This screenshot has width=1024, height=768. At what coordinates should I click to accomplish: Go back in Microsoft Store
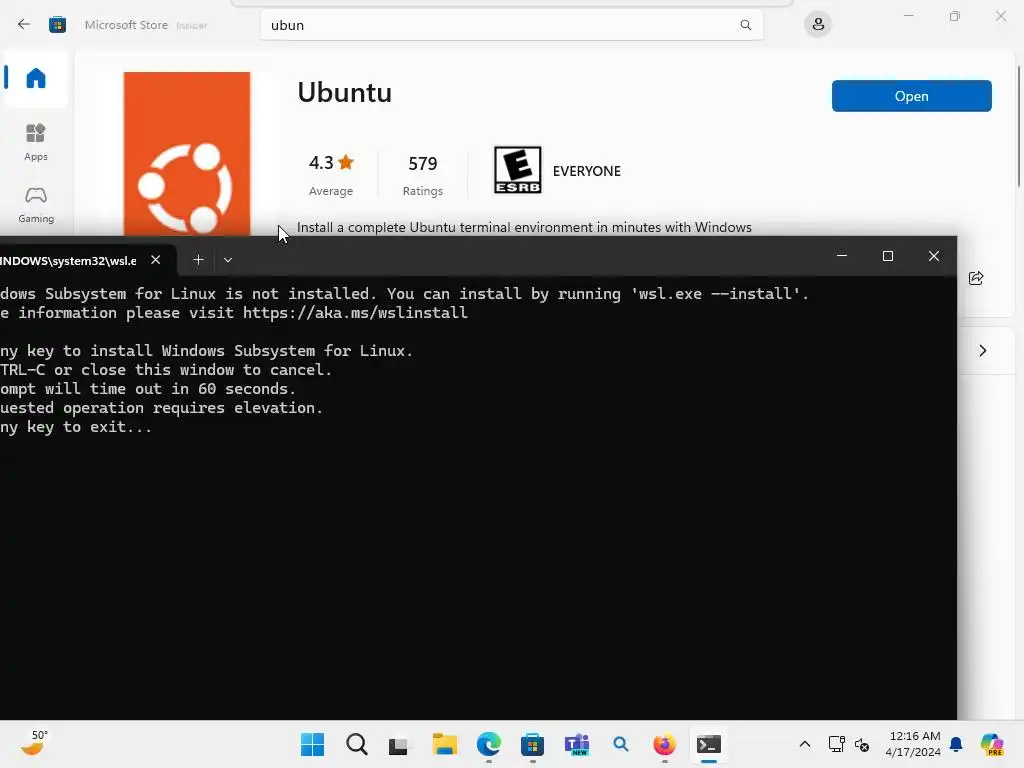[x=24, y=25]
